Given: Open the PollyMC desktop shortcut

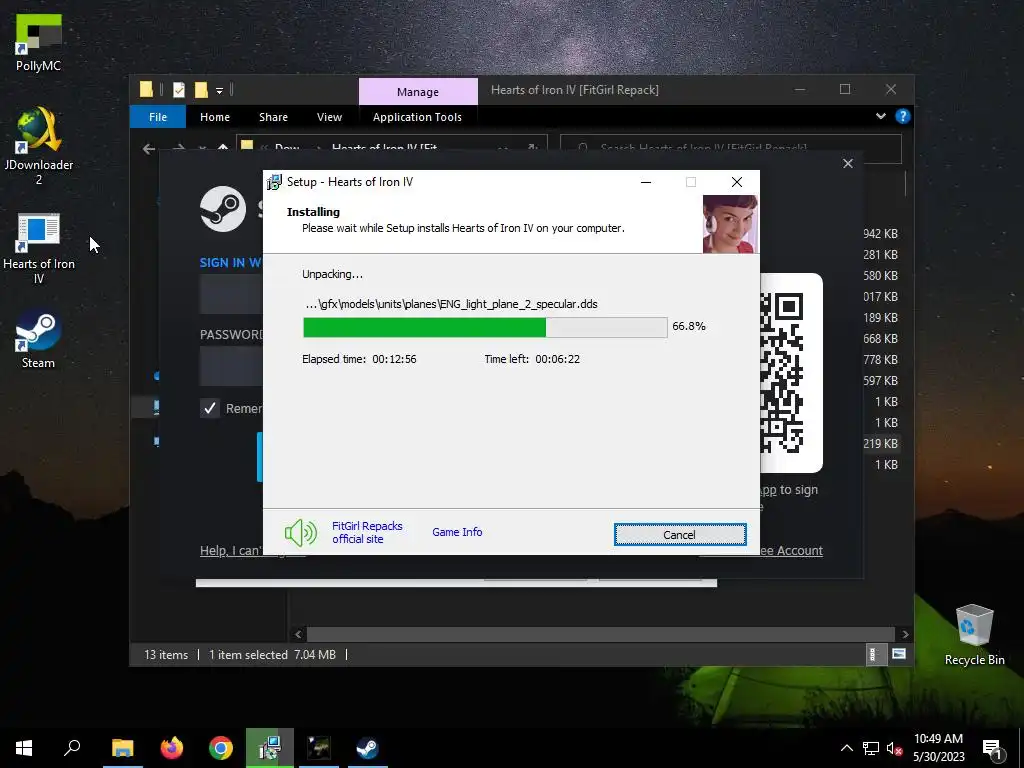Looking at the screenshot, I should [x=39, y=43].
